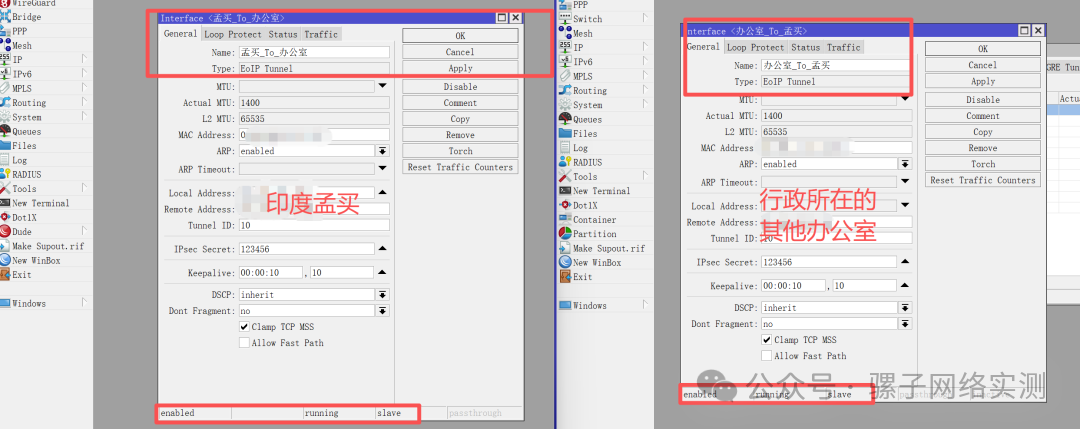
Task: Click Comment in the 办公室_To_孟买 window
Action: point(983,116)
